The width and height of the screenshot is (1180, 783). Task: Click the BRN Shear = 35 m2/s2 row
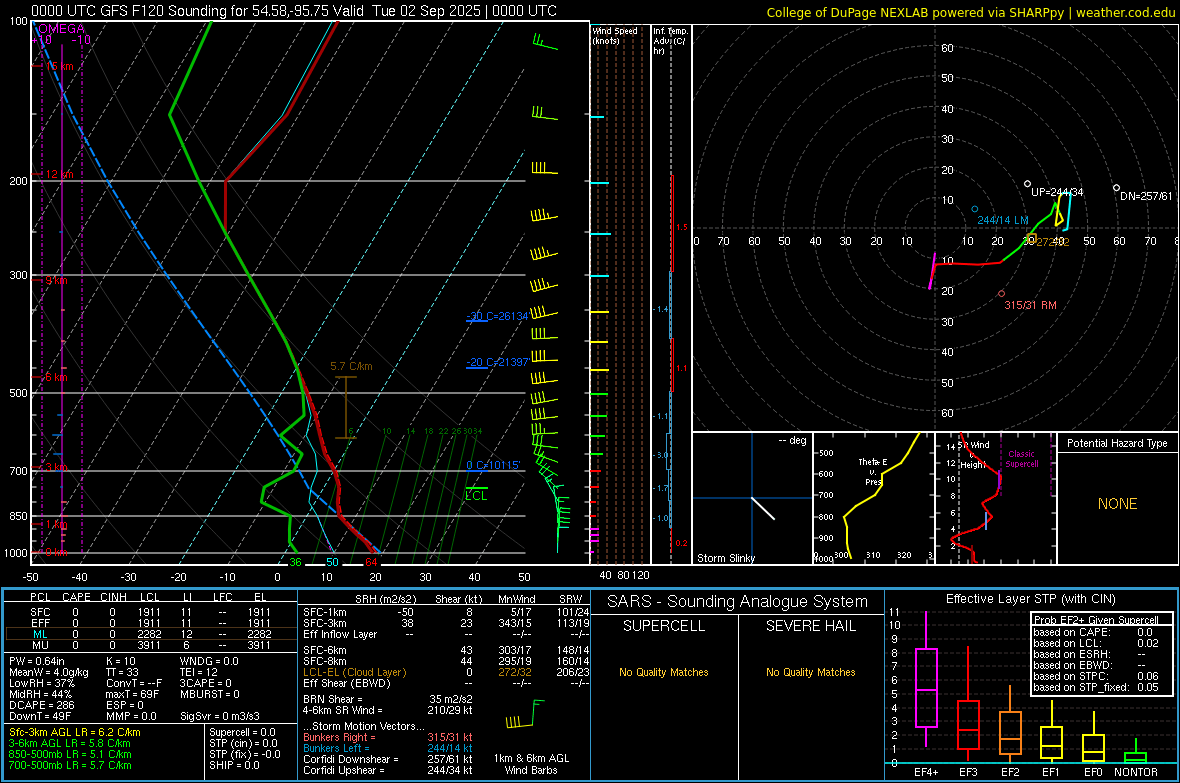tap(387, 699)
